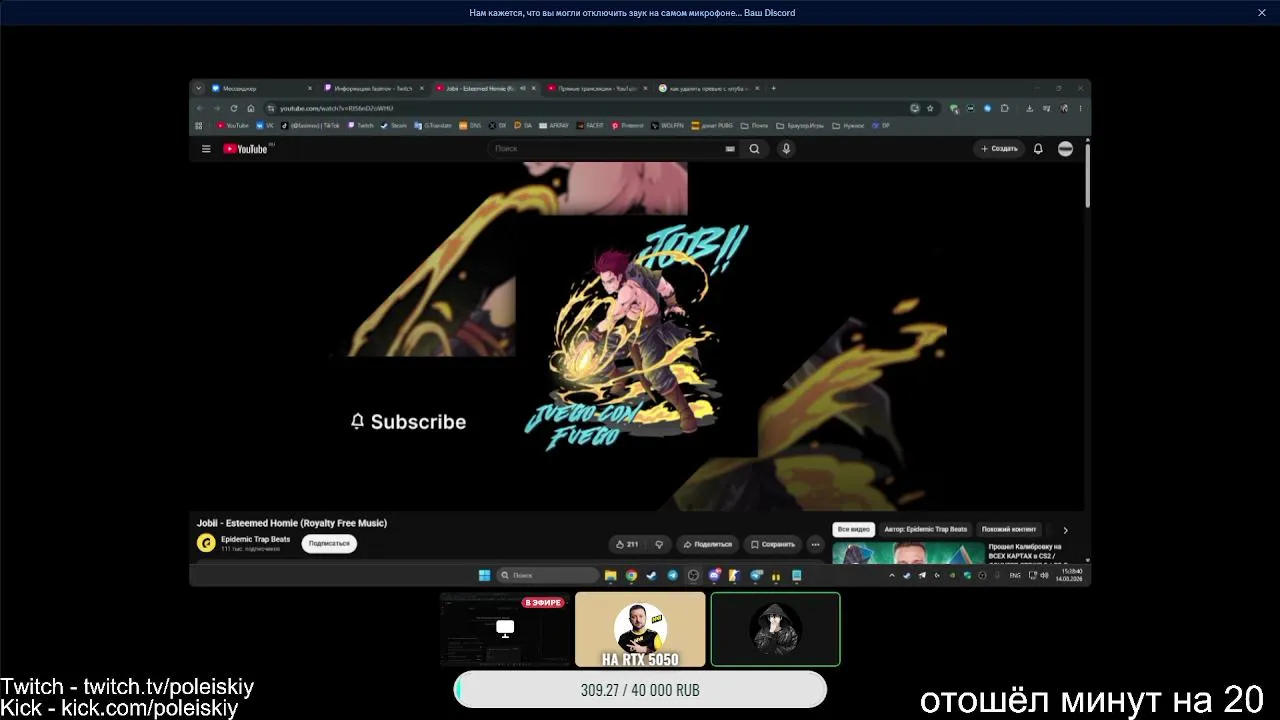
Task: Select the Jobii - Esteemed Homie tab
Action: pyautogui.click(x=485, y=88)
